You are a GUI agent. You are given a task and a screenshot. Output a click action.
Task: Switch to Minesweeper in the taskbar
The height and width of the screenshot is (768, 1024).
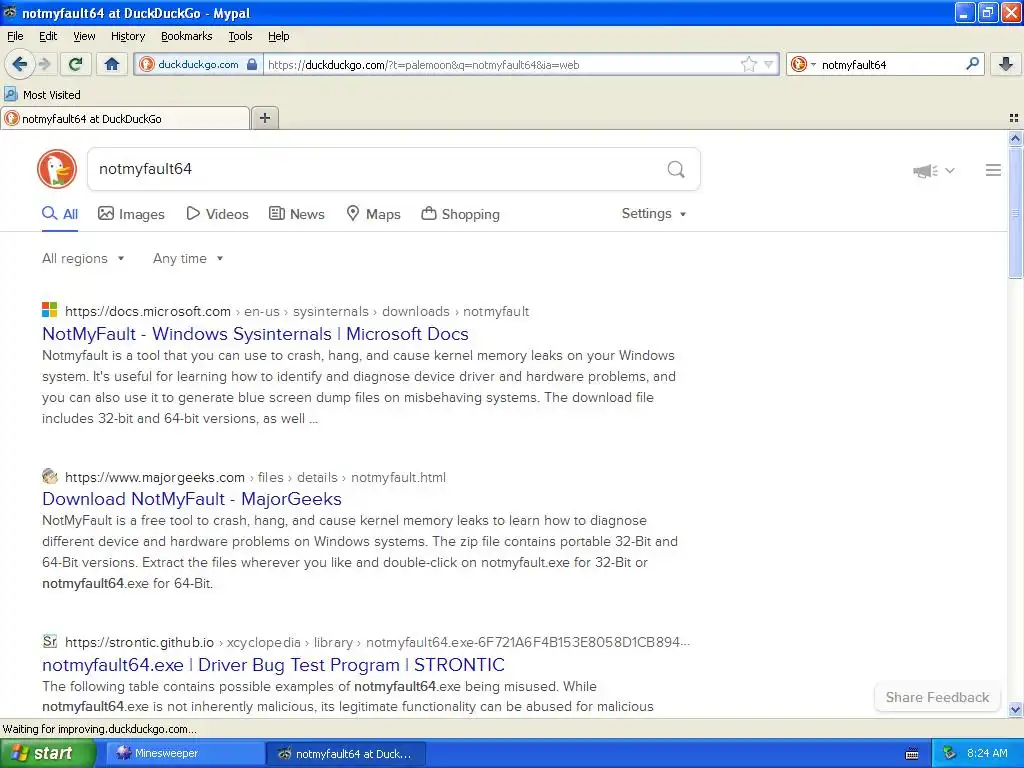coord(184,754)
